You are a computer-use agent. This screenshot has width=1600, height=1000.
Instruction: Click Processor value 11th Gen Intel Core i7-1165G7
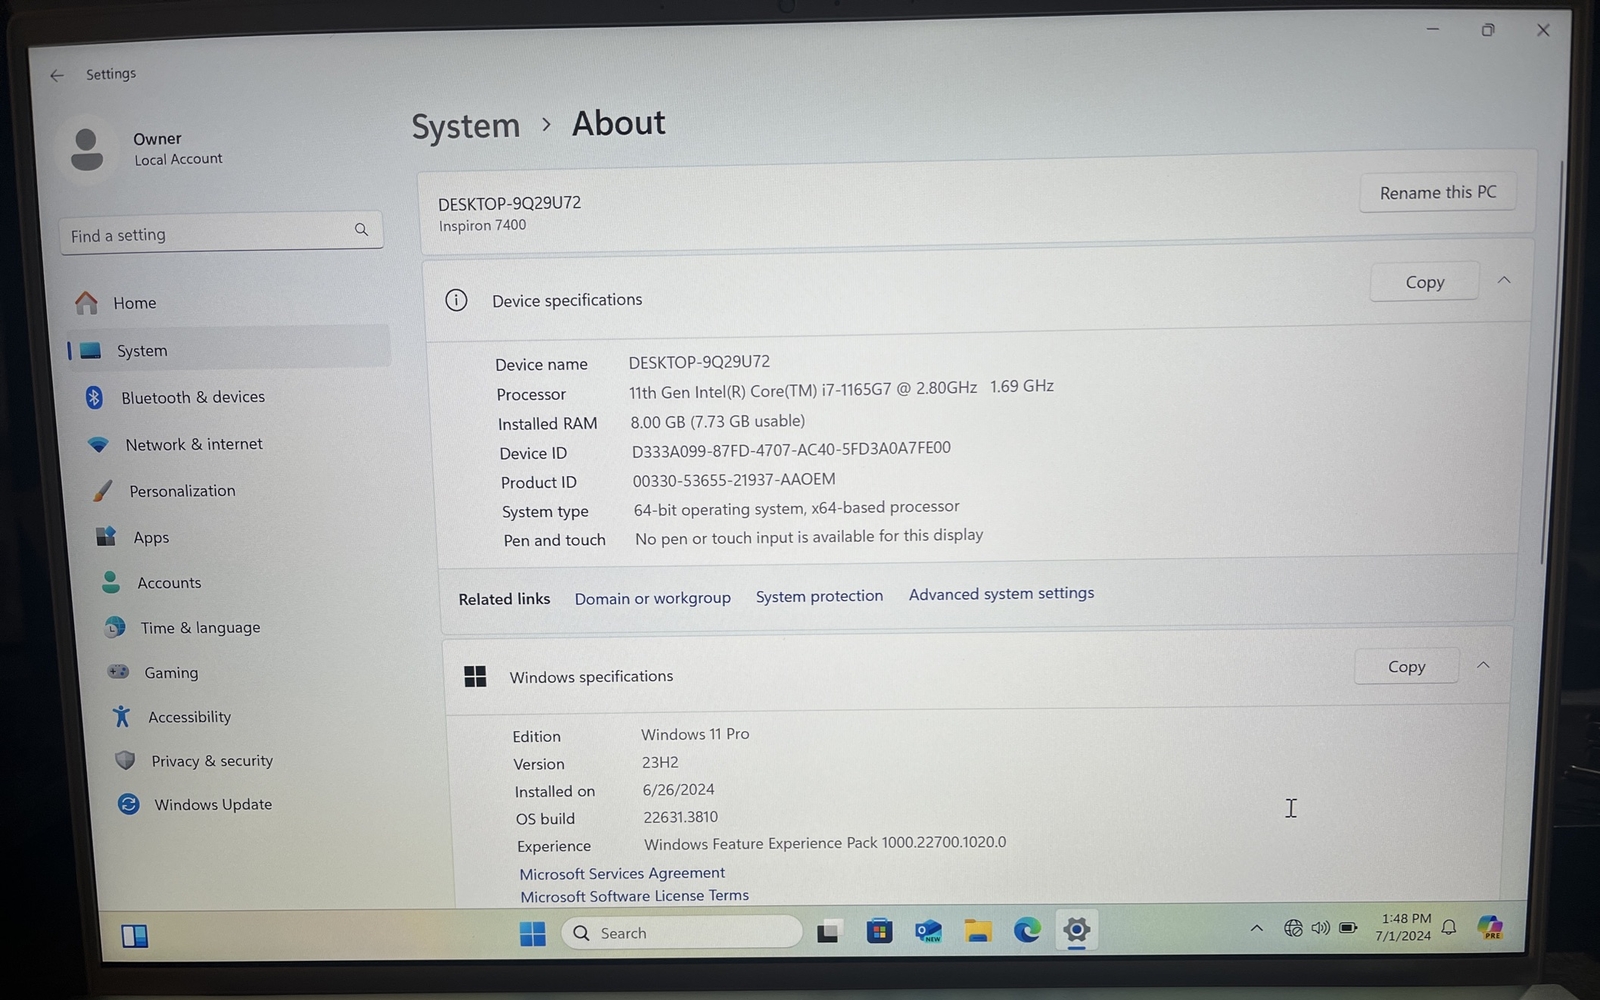pyautogui.click(x=841, y=388)
